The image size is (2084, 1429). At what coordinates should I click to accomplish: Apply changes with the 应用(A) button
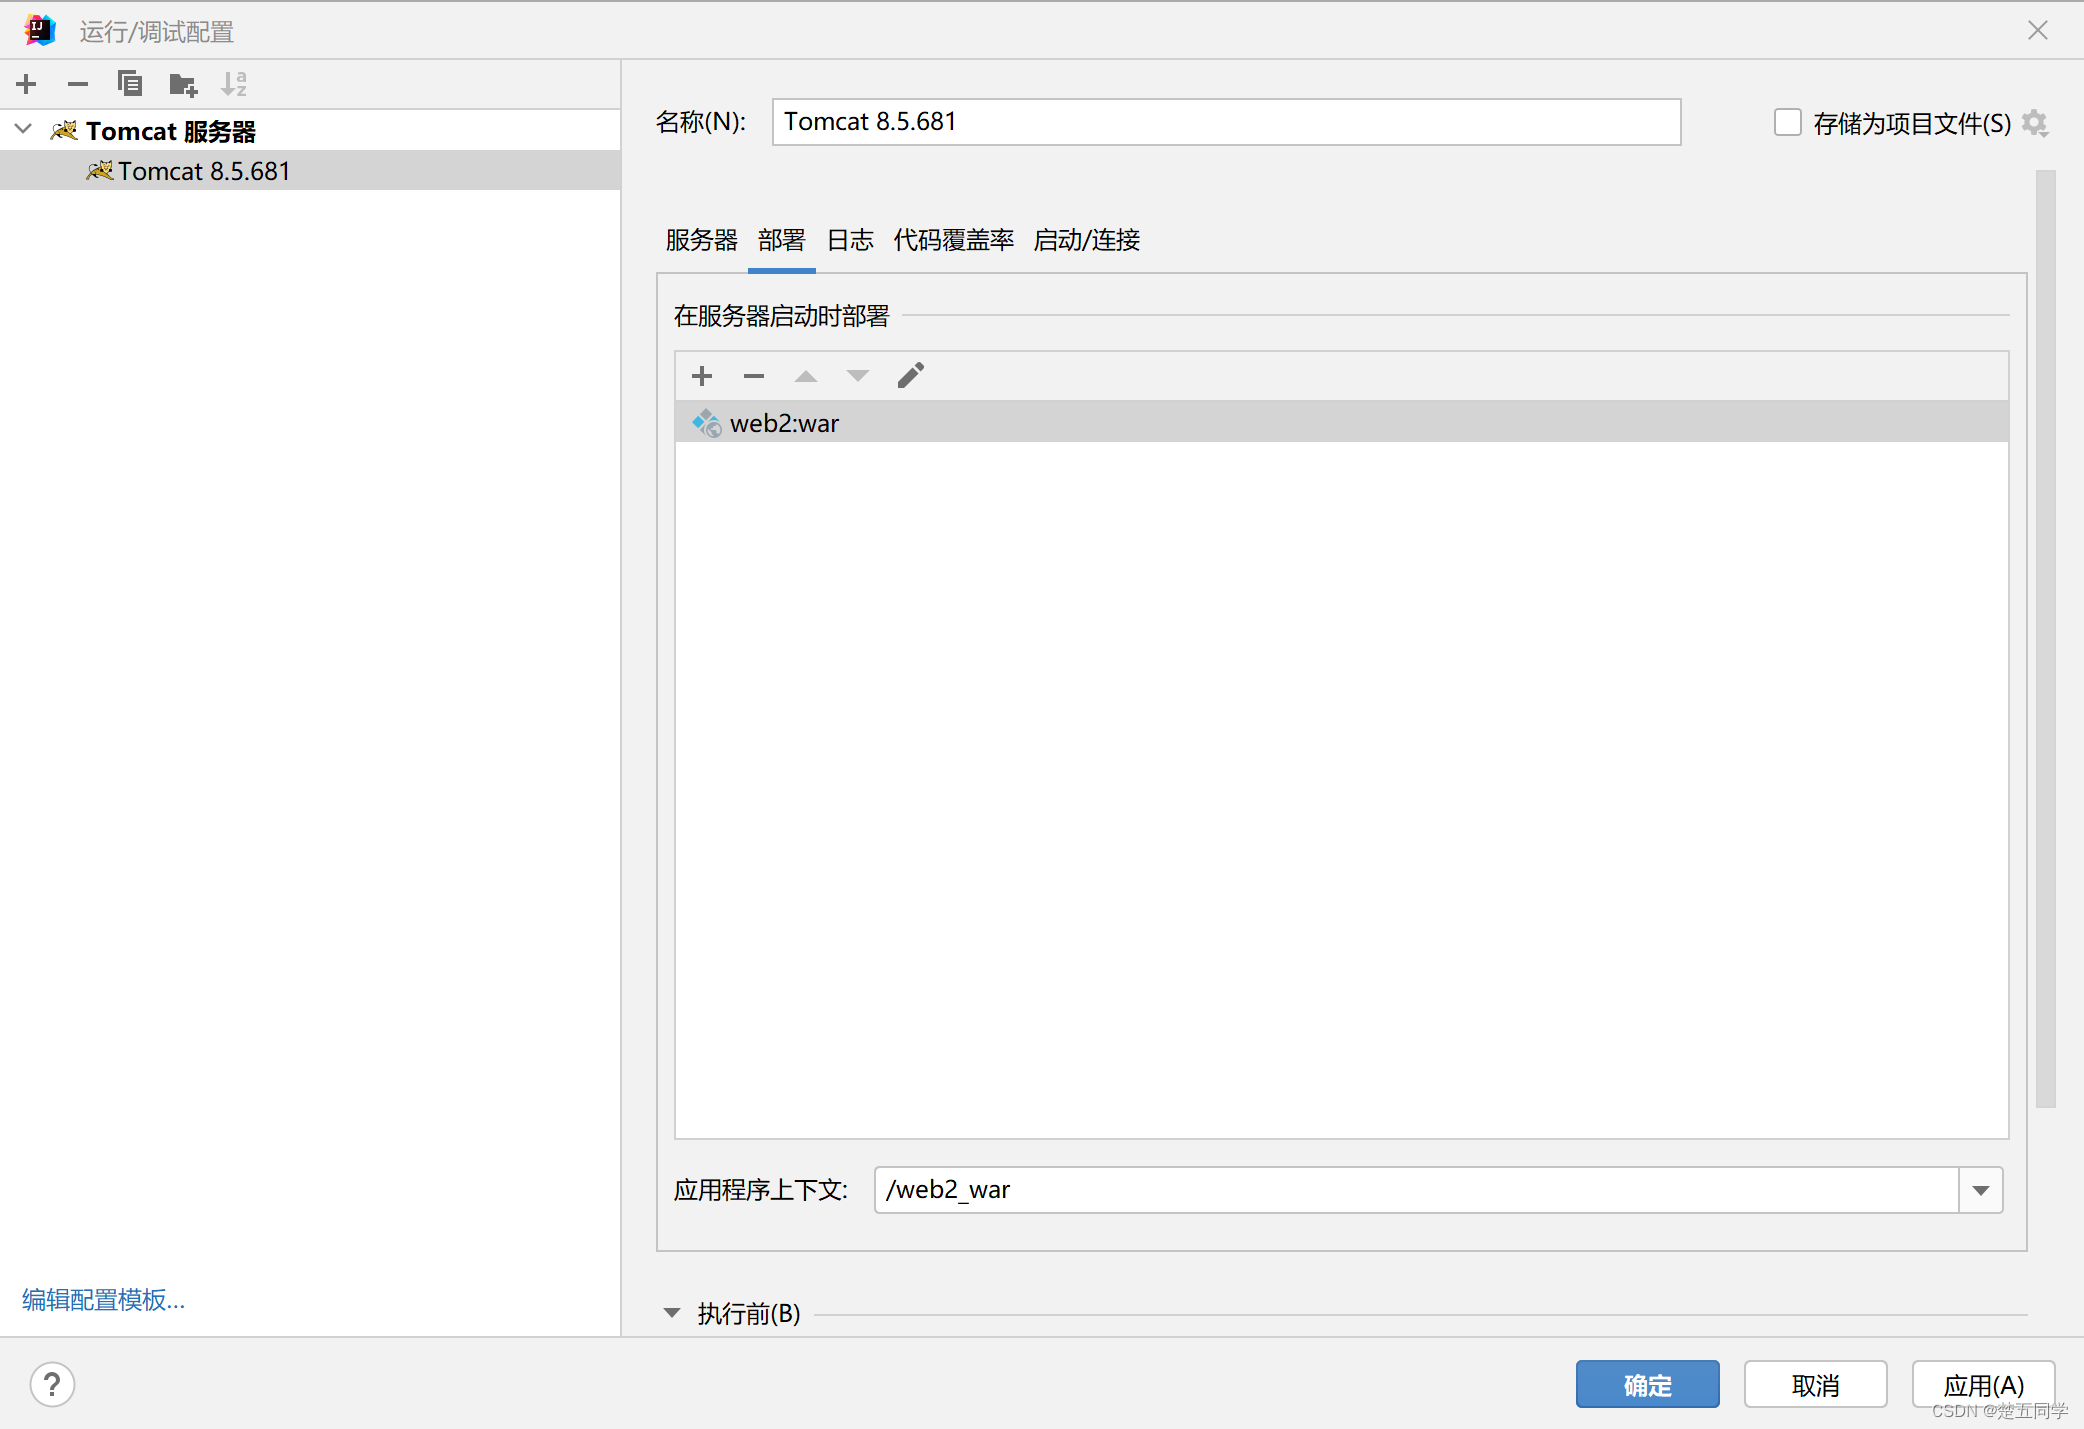coord(1984,1384)
